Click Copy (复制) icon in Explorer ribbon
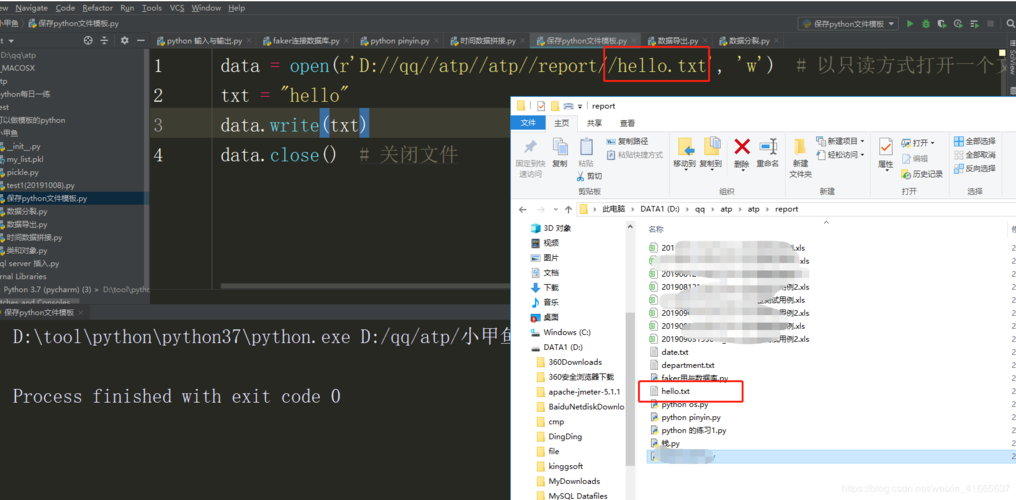1016x500 pixels. pyautogui.click(x=560, y=153)
